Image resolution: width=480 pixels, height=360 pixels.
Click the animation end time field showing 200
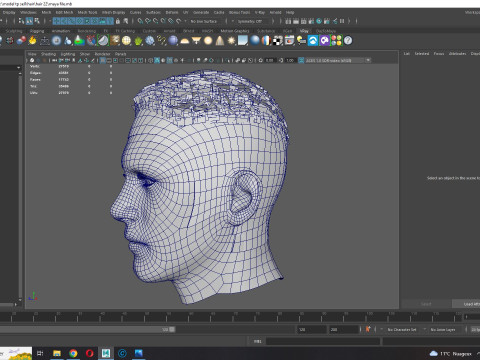(x=344, y=329)
